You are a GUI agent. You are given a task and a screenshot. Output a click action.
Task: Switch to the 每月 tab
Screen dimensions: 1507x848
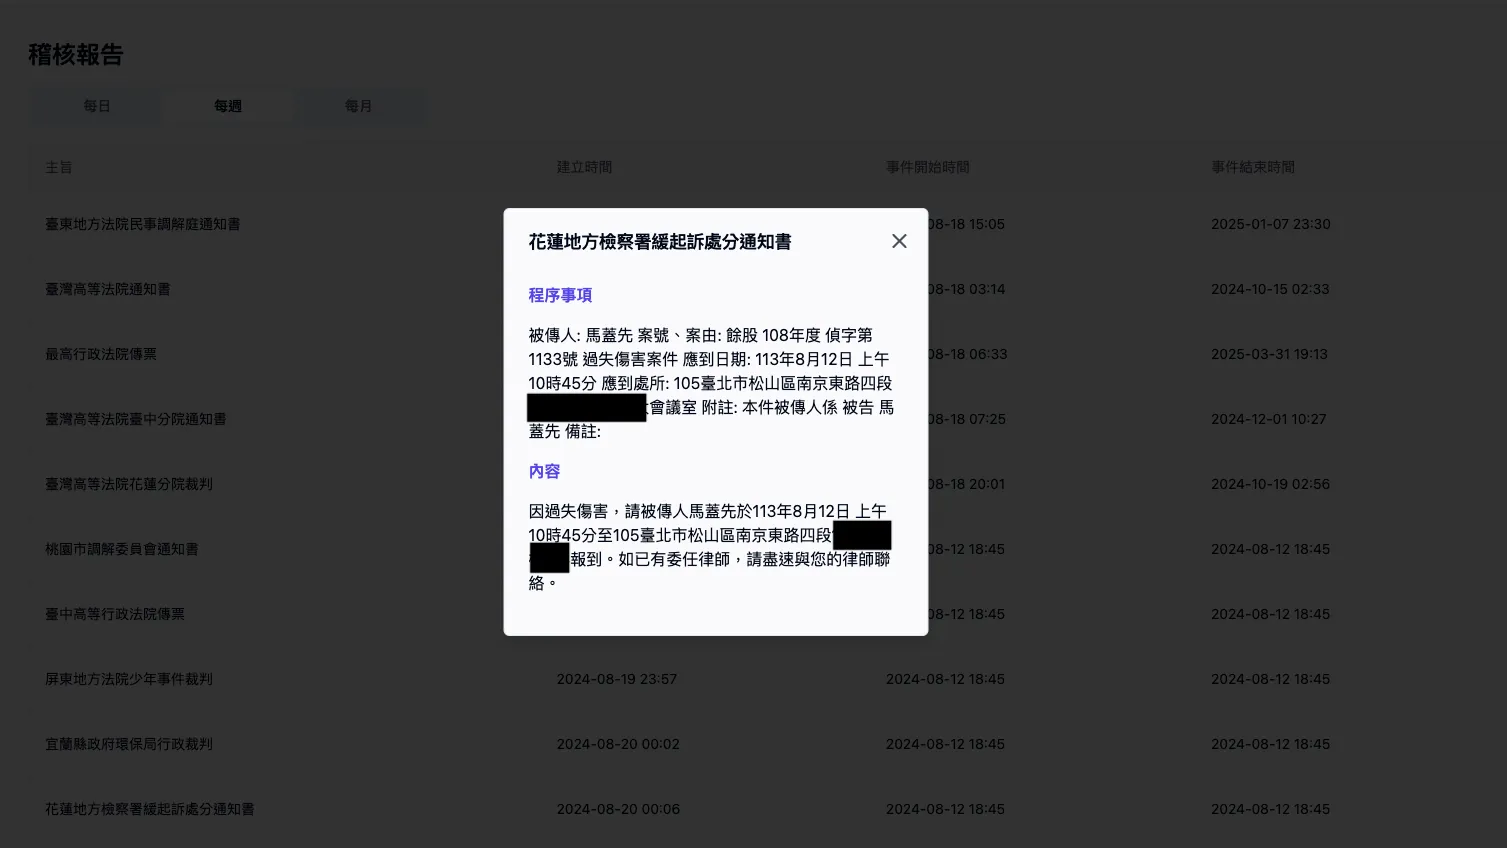[x=360, y=106]
